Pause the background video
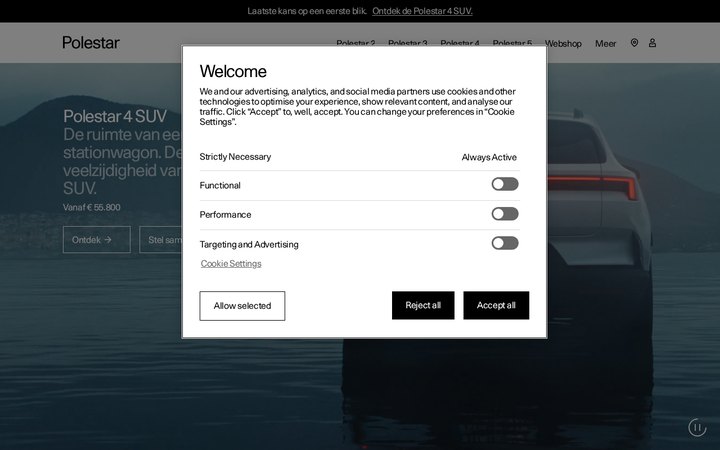Screen dimensions: 720x450 click(697, 428)
